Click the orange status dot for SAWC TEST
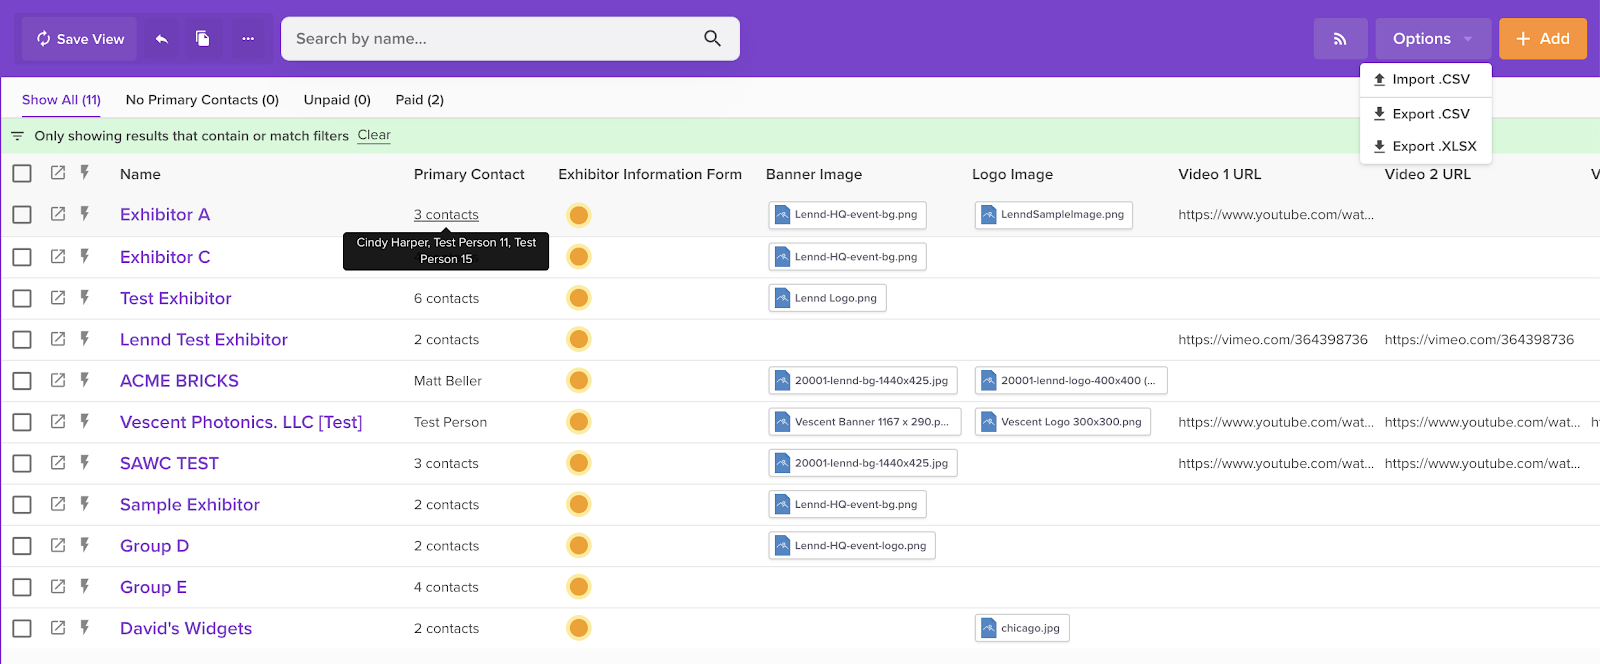Image resolution: width=1600 pixels, height=664 pixels. (x=578, y=463)
